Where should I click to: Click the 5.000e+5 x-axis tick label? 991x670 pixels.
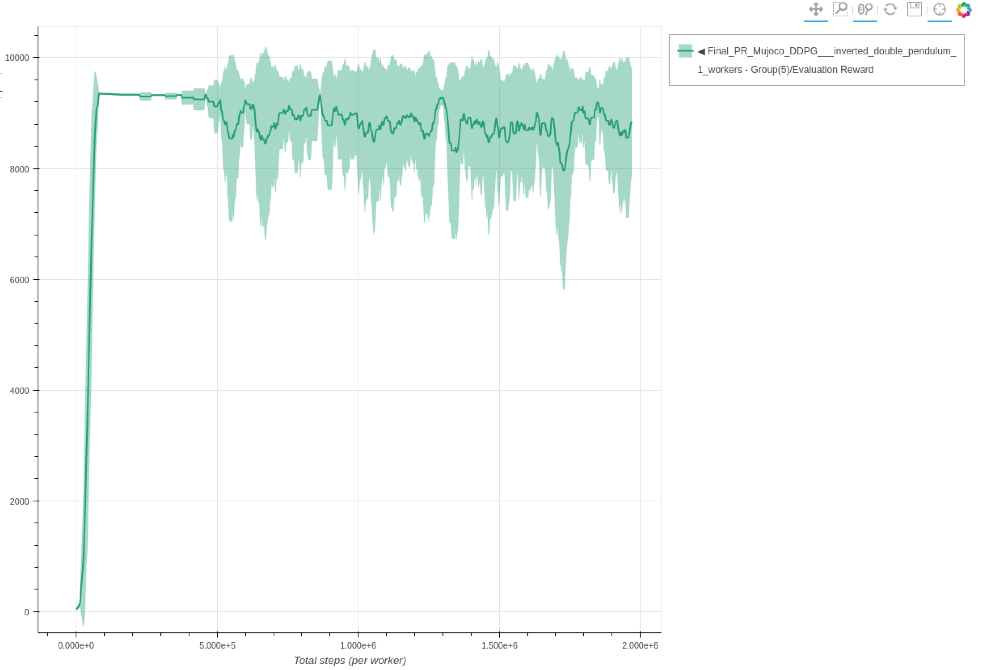[x=218, y=646]
